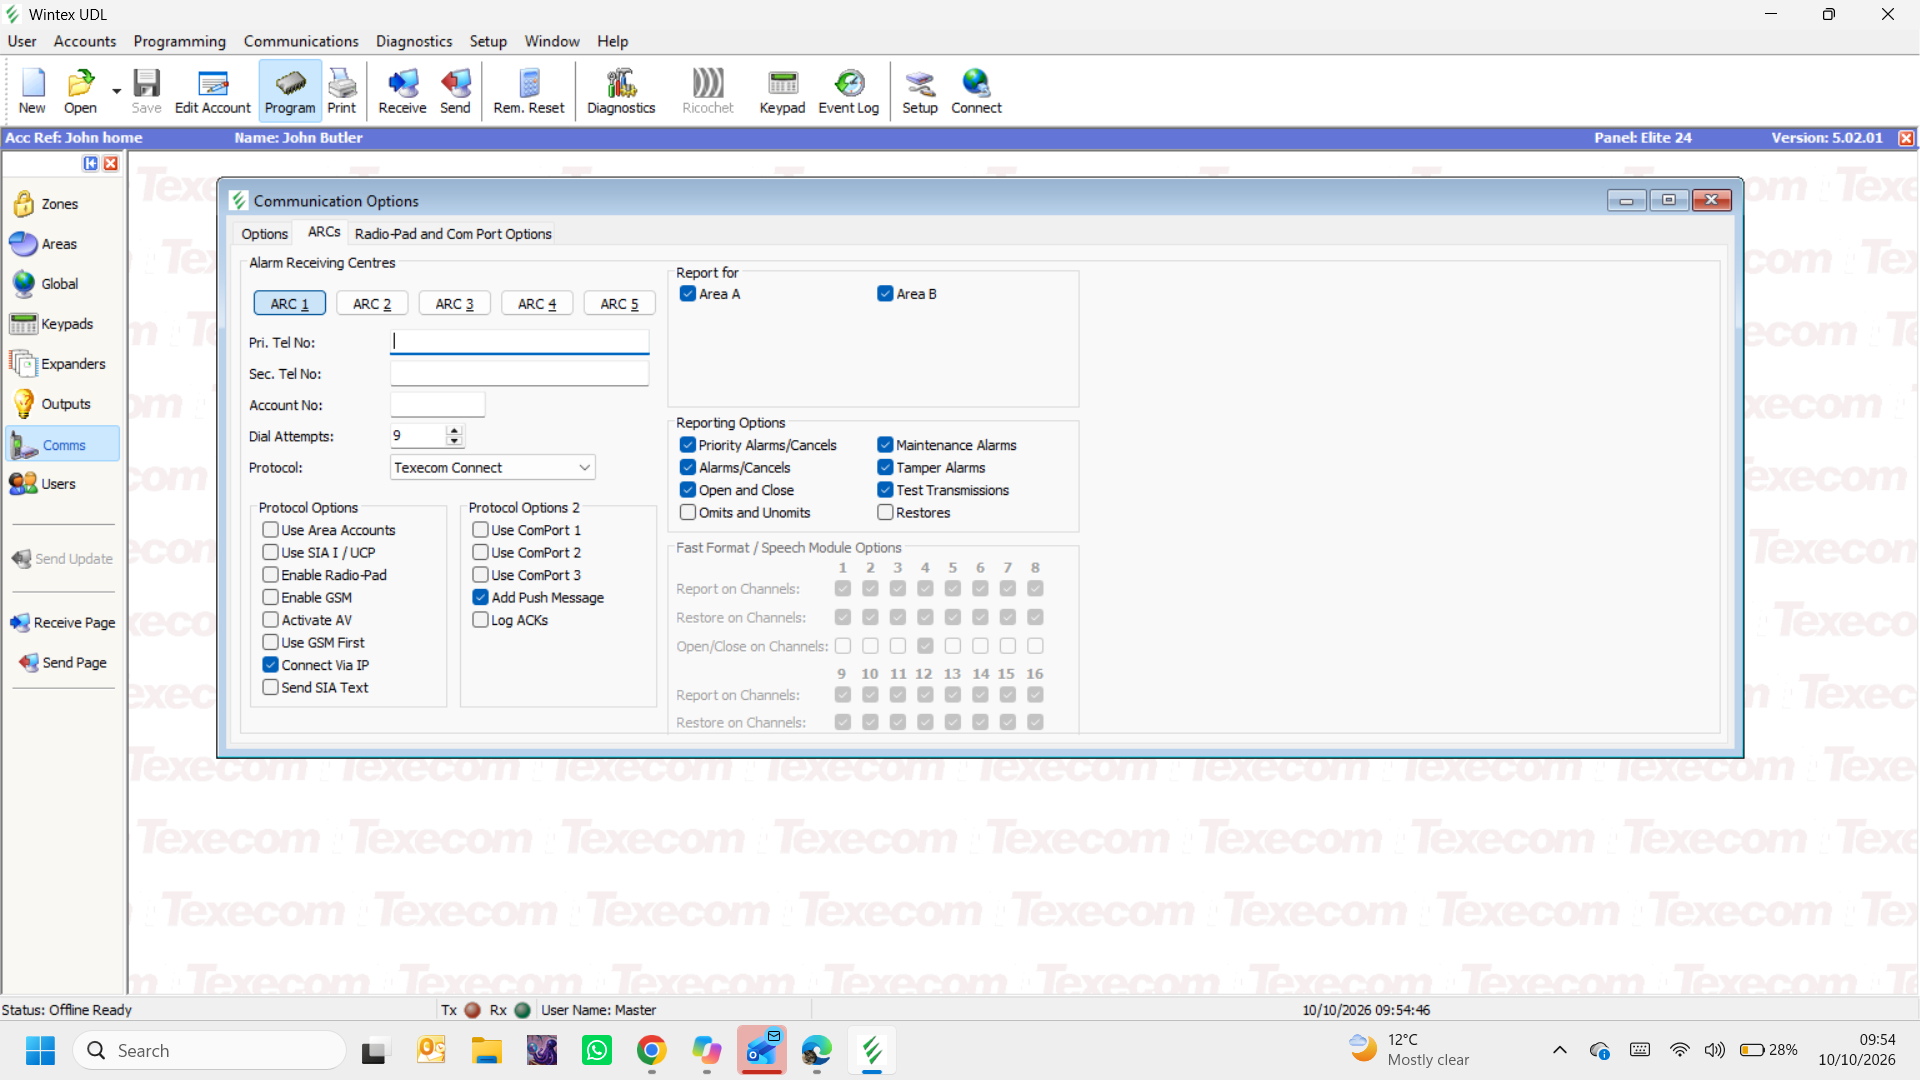Open the dropdown arrow next to Open
The height and width of the screenshot is (1080, 1920).
[x=116, y=91]
